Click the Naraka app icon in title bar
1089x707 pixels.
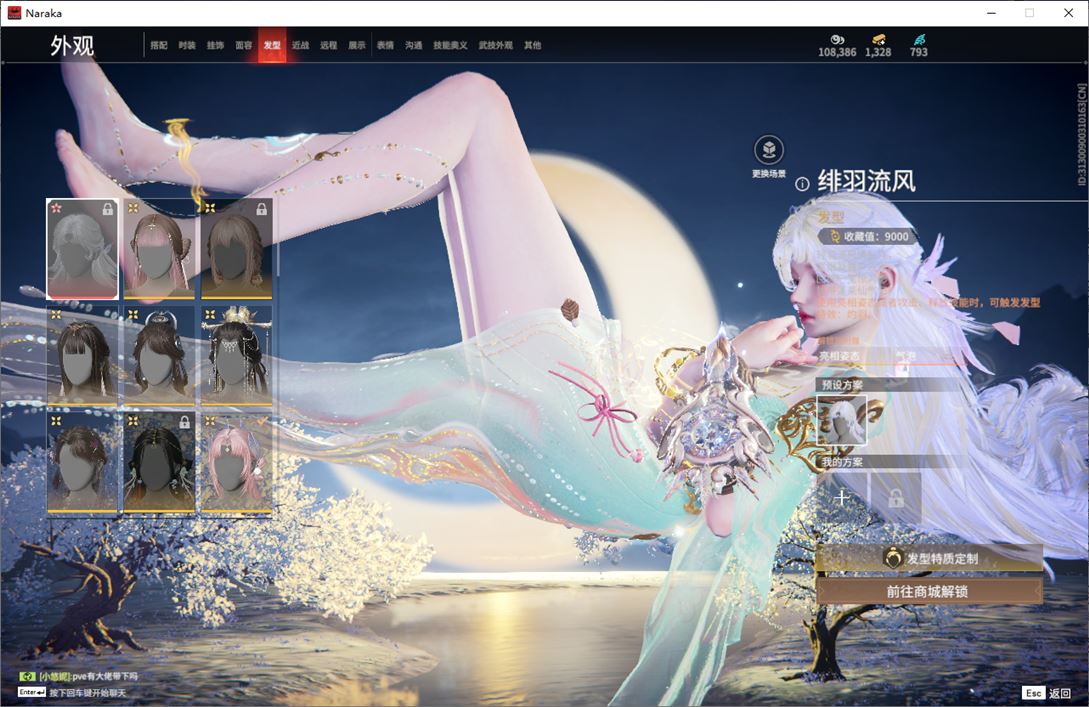click(14, 13)
